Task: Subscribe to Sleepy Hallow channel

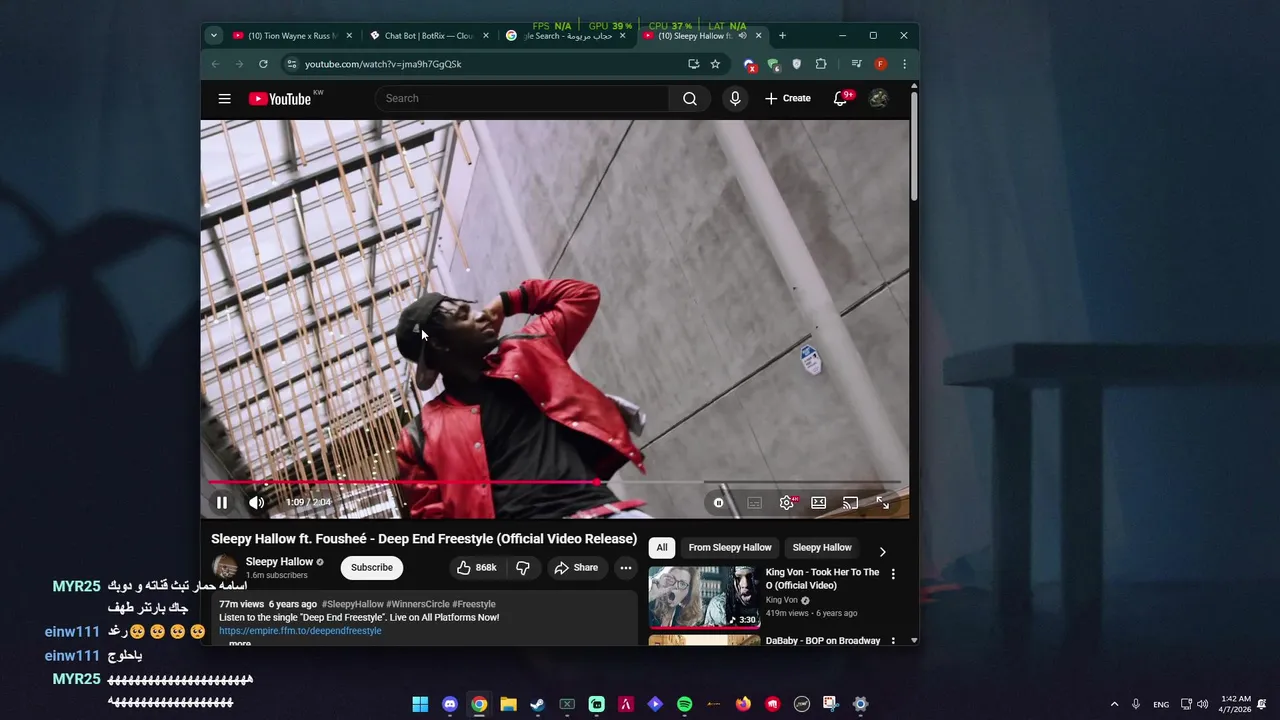Action: click(x=371, y=567)
